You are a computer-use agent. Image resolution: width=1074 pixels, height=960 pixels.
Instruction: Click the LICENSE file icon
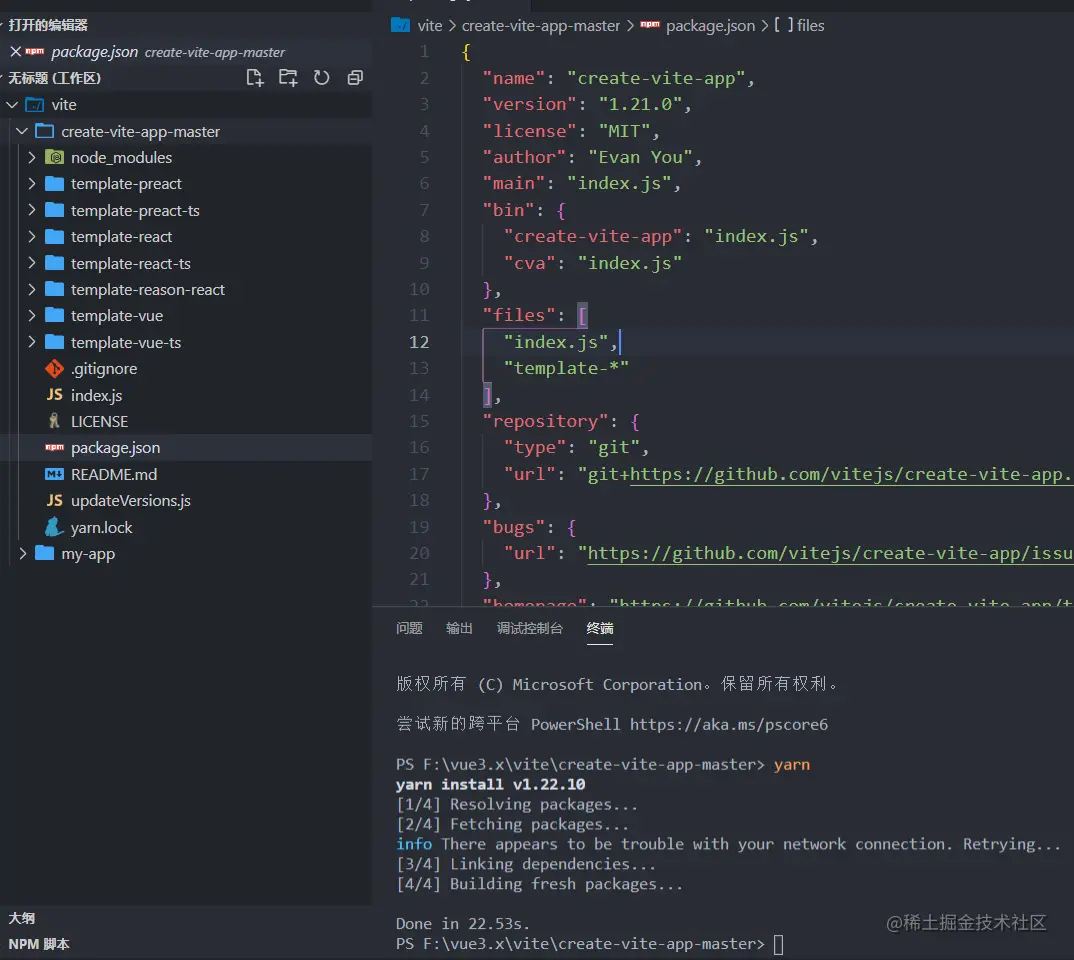tap(54, 421)
